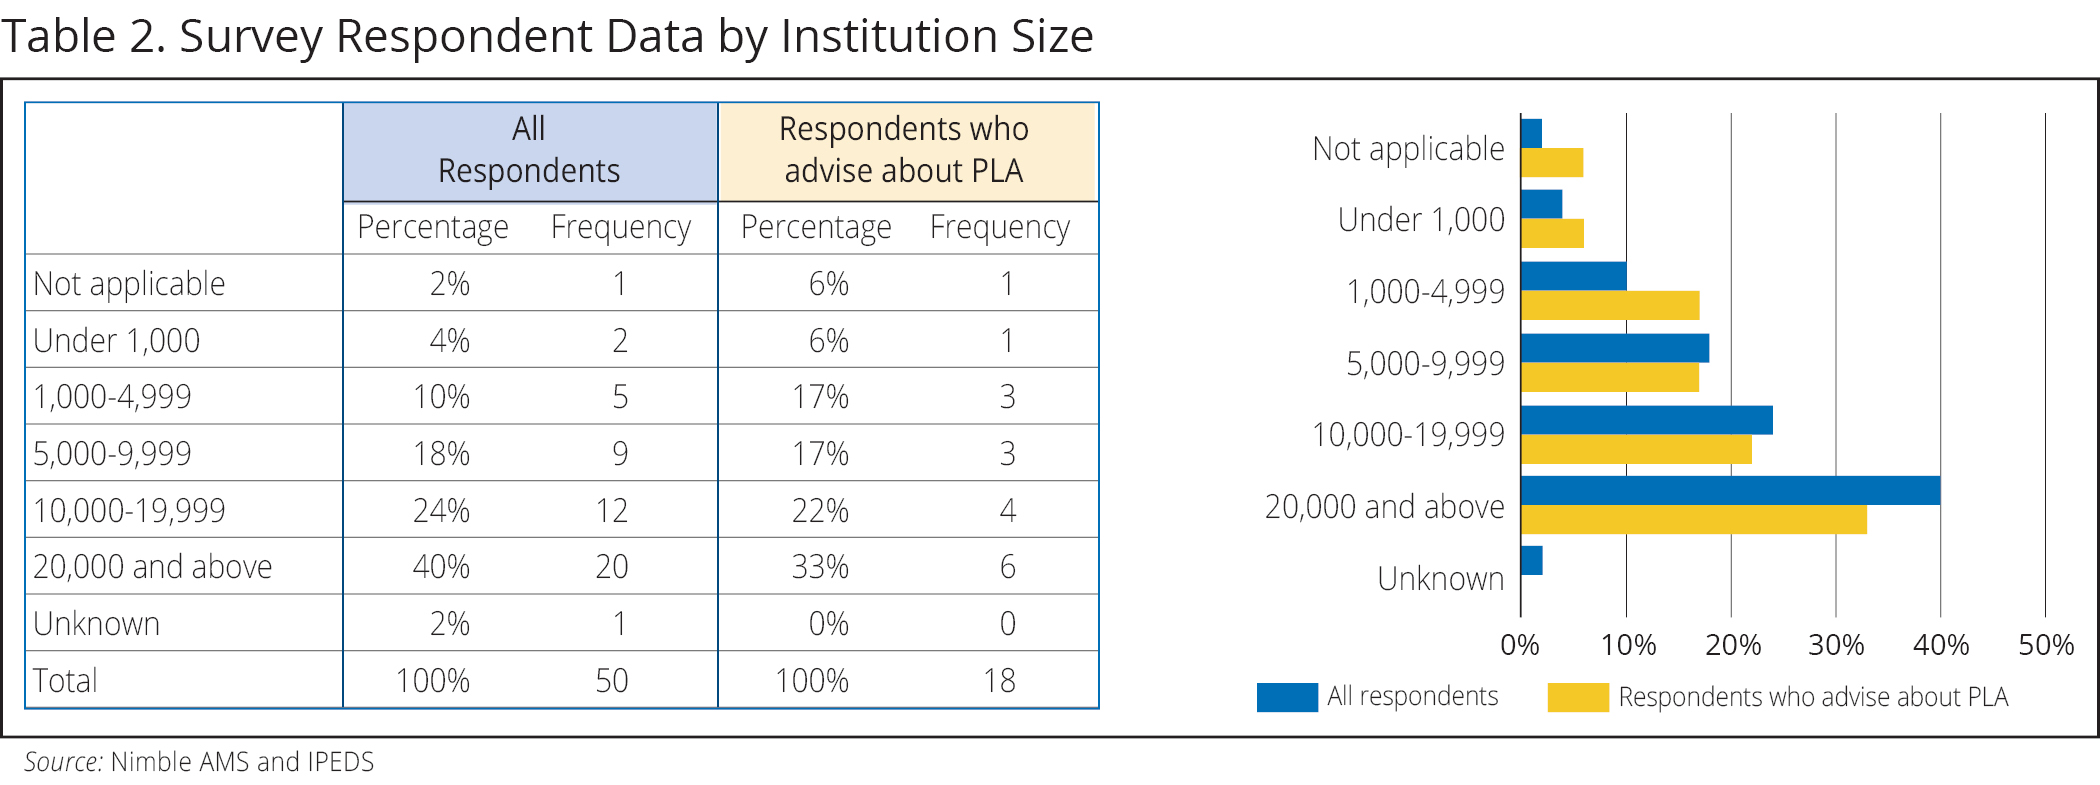Click the blue "All respondents" legend swatch
The image size is (2100, 785).
pos(1286,697)
